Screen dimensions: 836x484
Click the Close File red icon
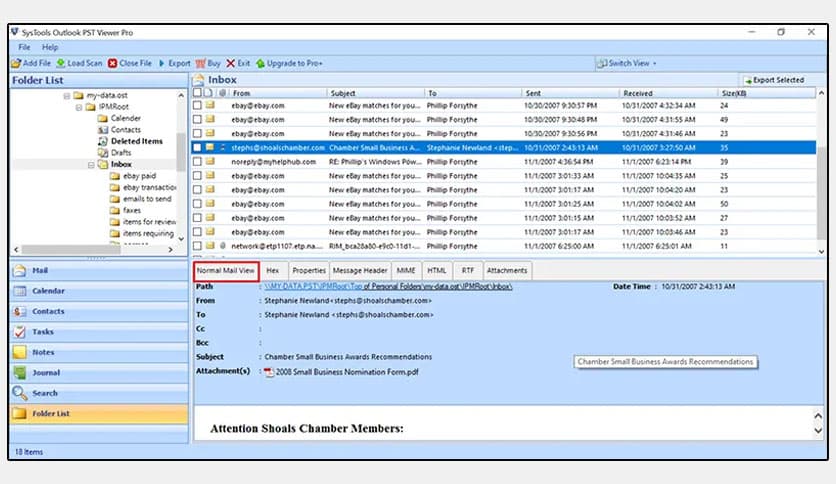(112, 63)
